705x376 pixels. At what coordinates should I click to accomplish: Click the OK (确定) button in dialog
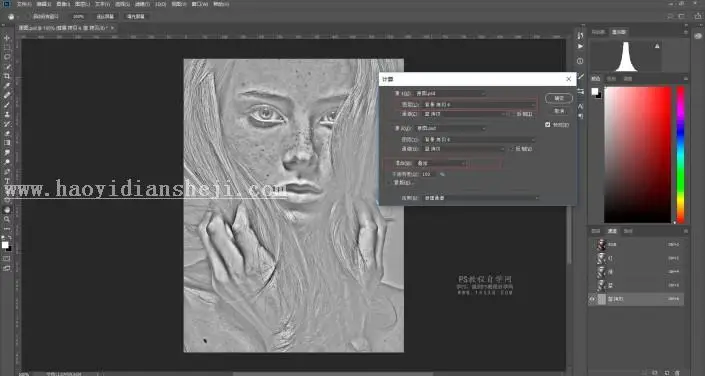(559, 98)
